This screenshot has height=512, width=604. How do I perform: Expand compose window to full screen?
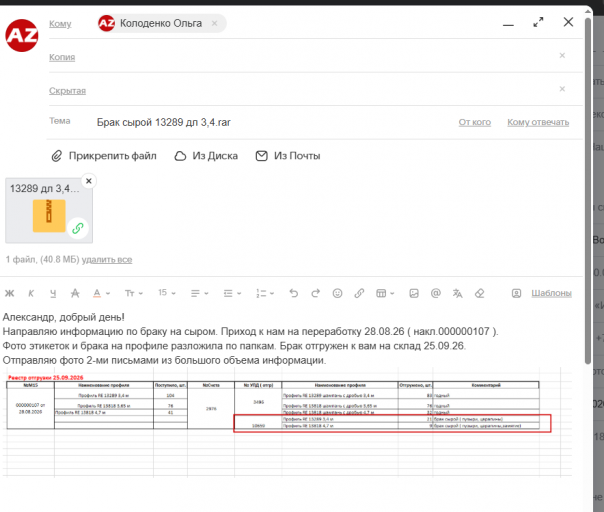coord(538,22)
